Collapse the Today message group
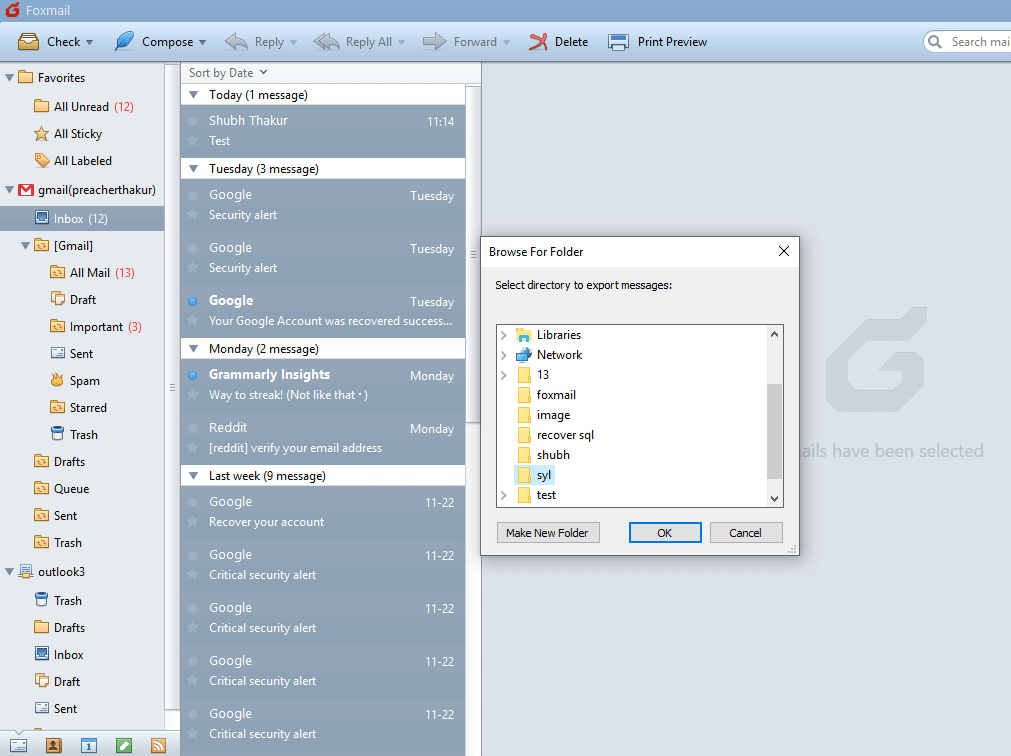Viewport: 1011px width, 756px height. (x=194, y=95)
